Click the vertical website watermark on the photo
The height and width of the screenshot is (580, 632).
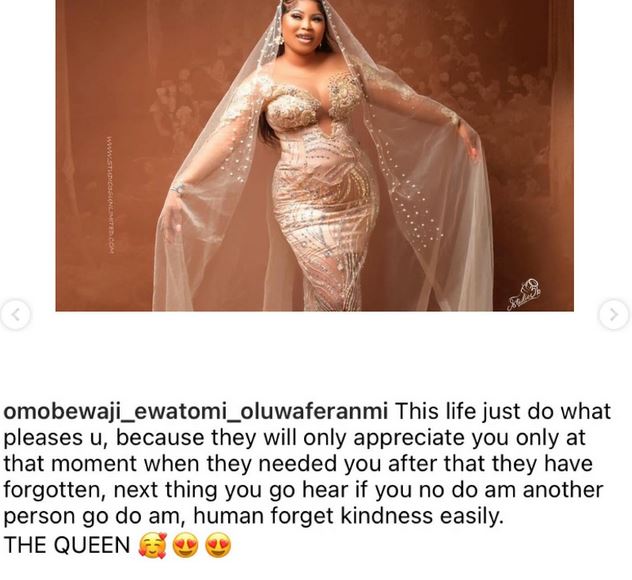[x=111, y=195]
